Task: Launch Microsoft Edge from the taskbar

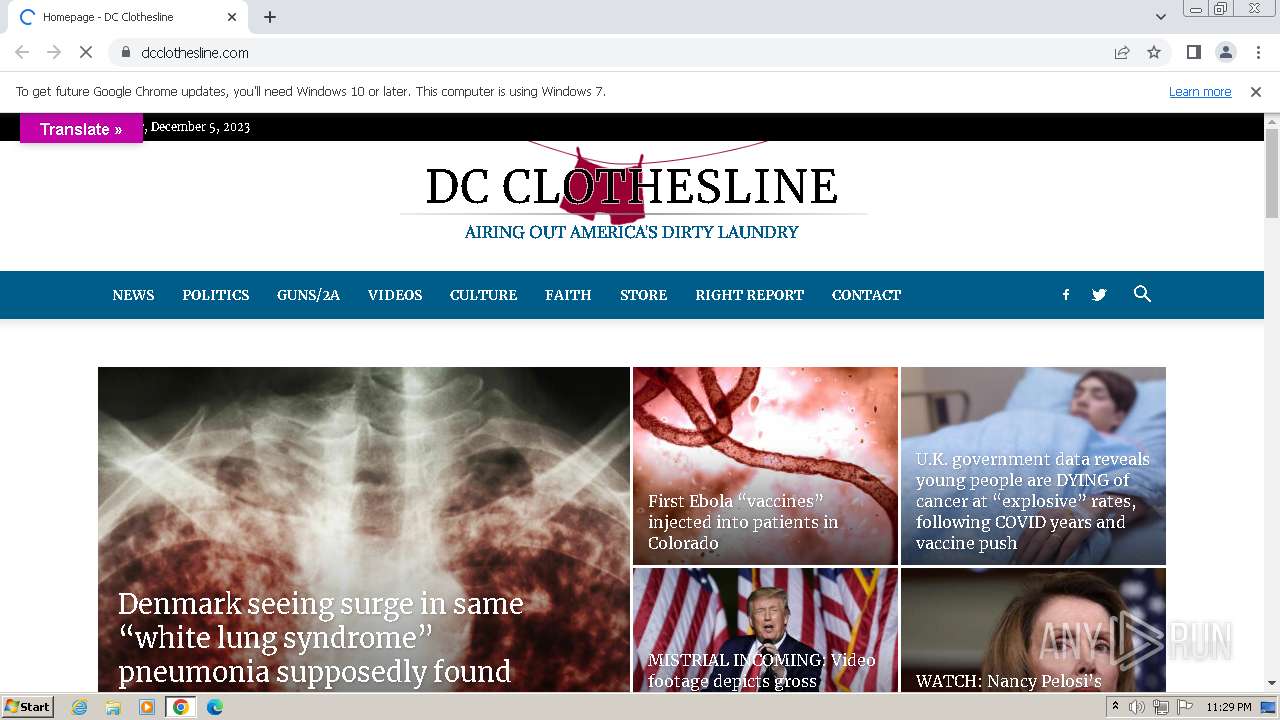Action: point(214,707)
